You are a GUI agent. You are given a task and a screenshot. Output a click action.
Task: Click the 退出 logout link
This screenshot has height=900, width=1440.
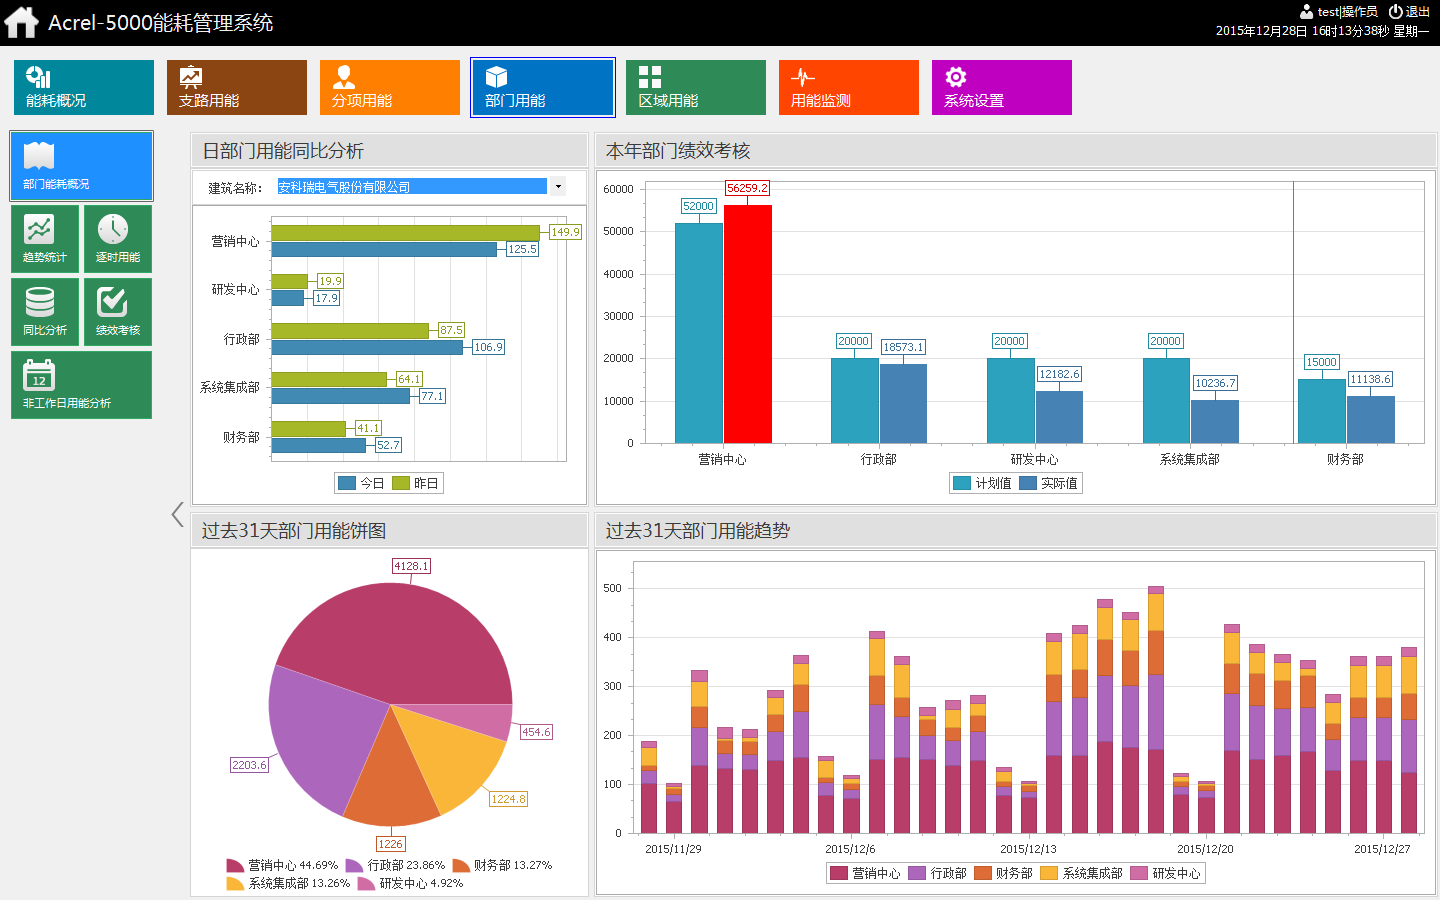click(x=1409, y=12)
